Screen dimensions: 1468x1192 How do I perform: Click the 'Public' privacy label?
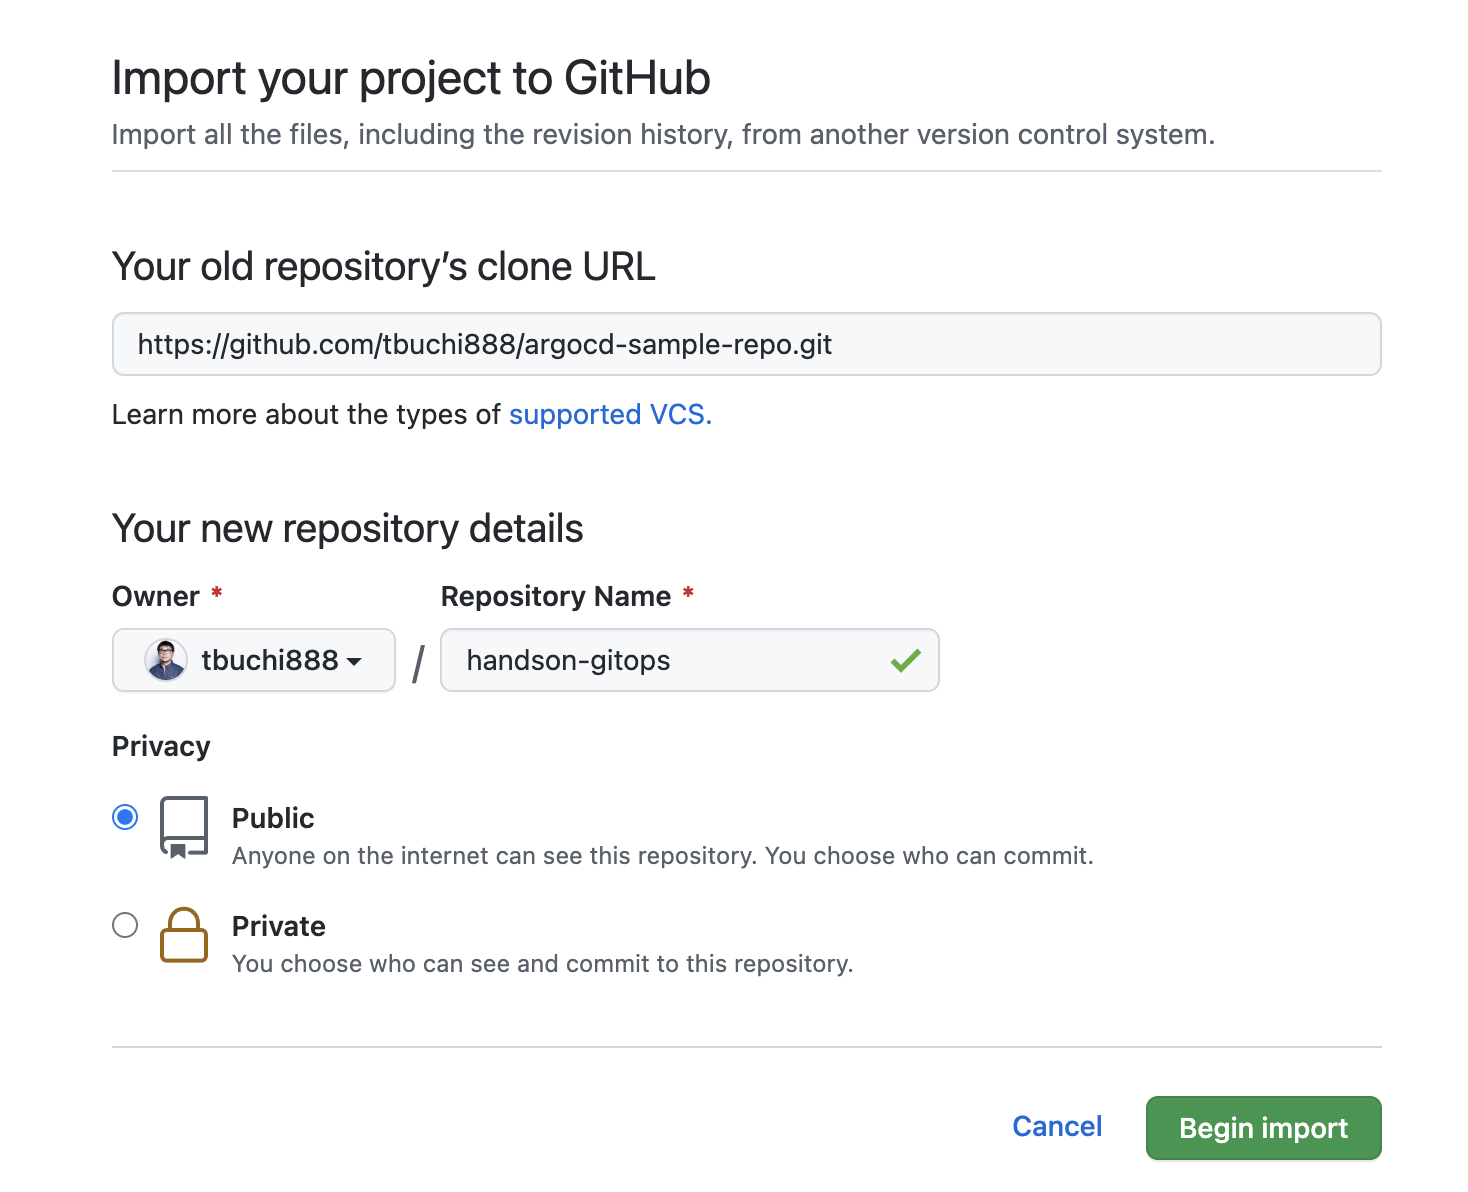[x=273, y=818]
